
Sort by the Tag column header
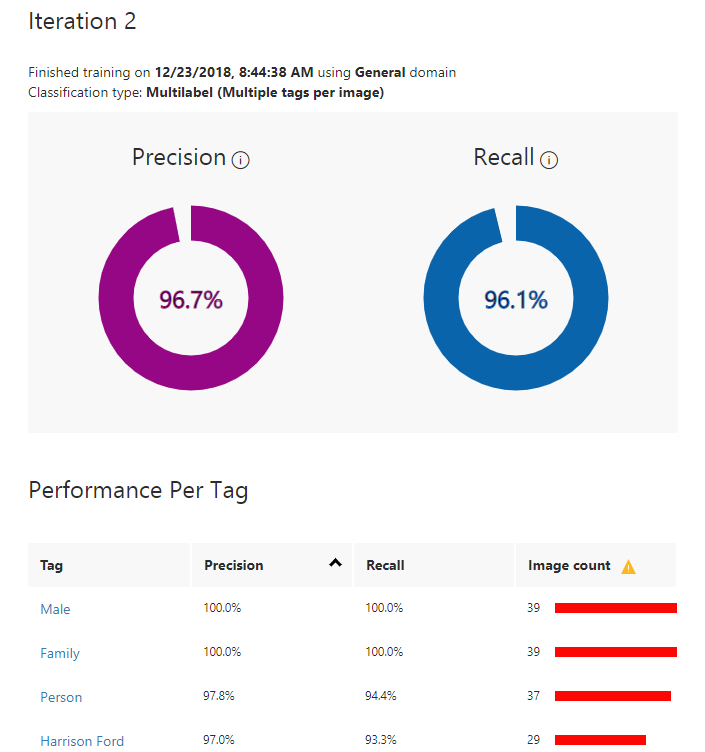tap(52, 566)
